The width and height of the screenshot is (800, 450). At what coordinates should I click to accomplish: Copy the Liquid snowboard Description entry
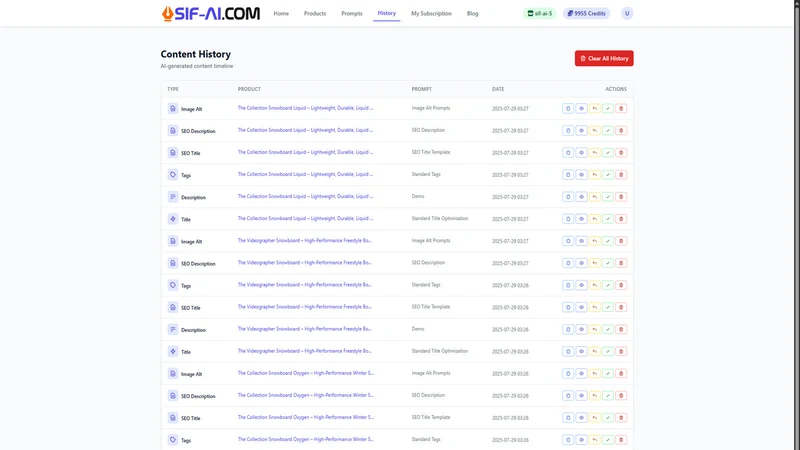(x=568, y=197)
